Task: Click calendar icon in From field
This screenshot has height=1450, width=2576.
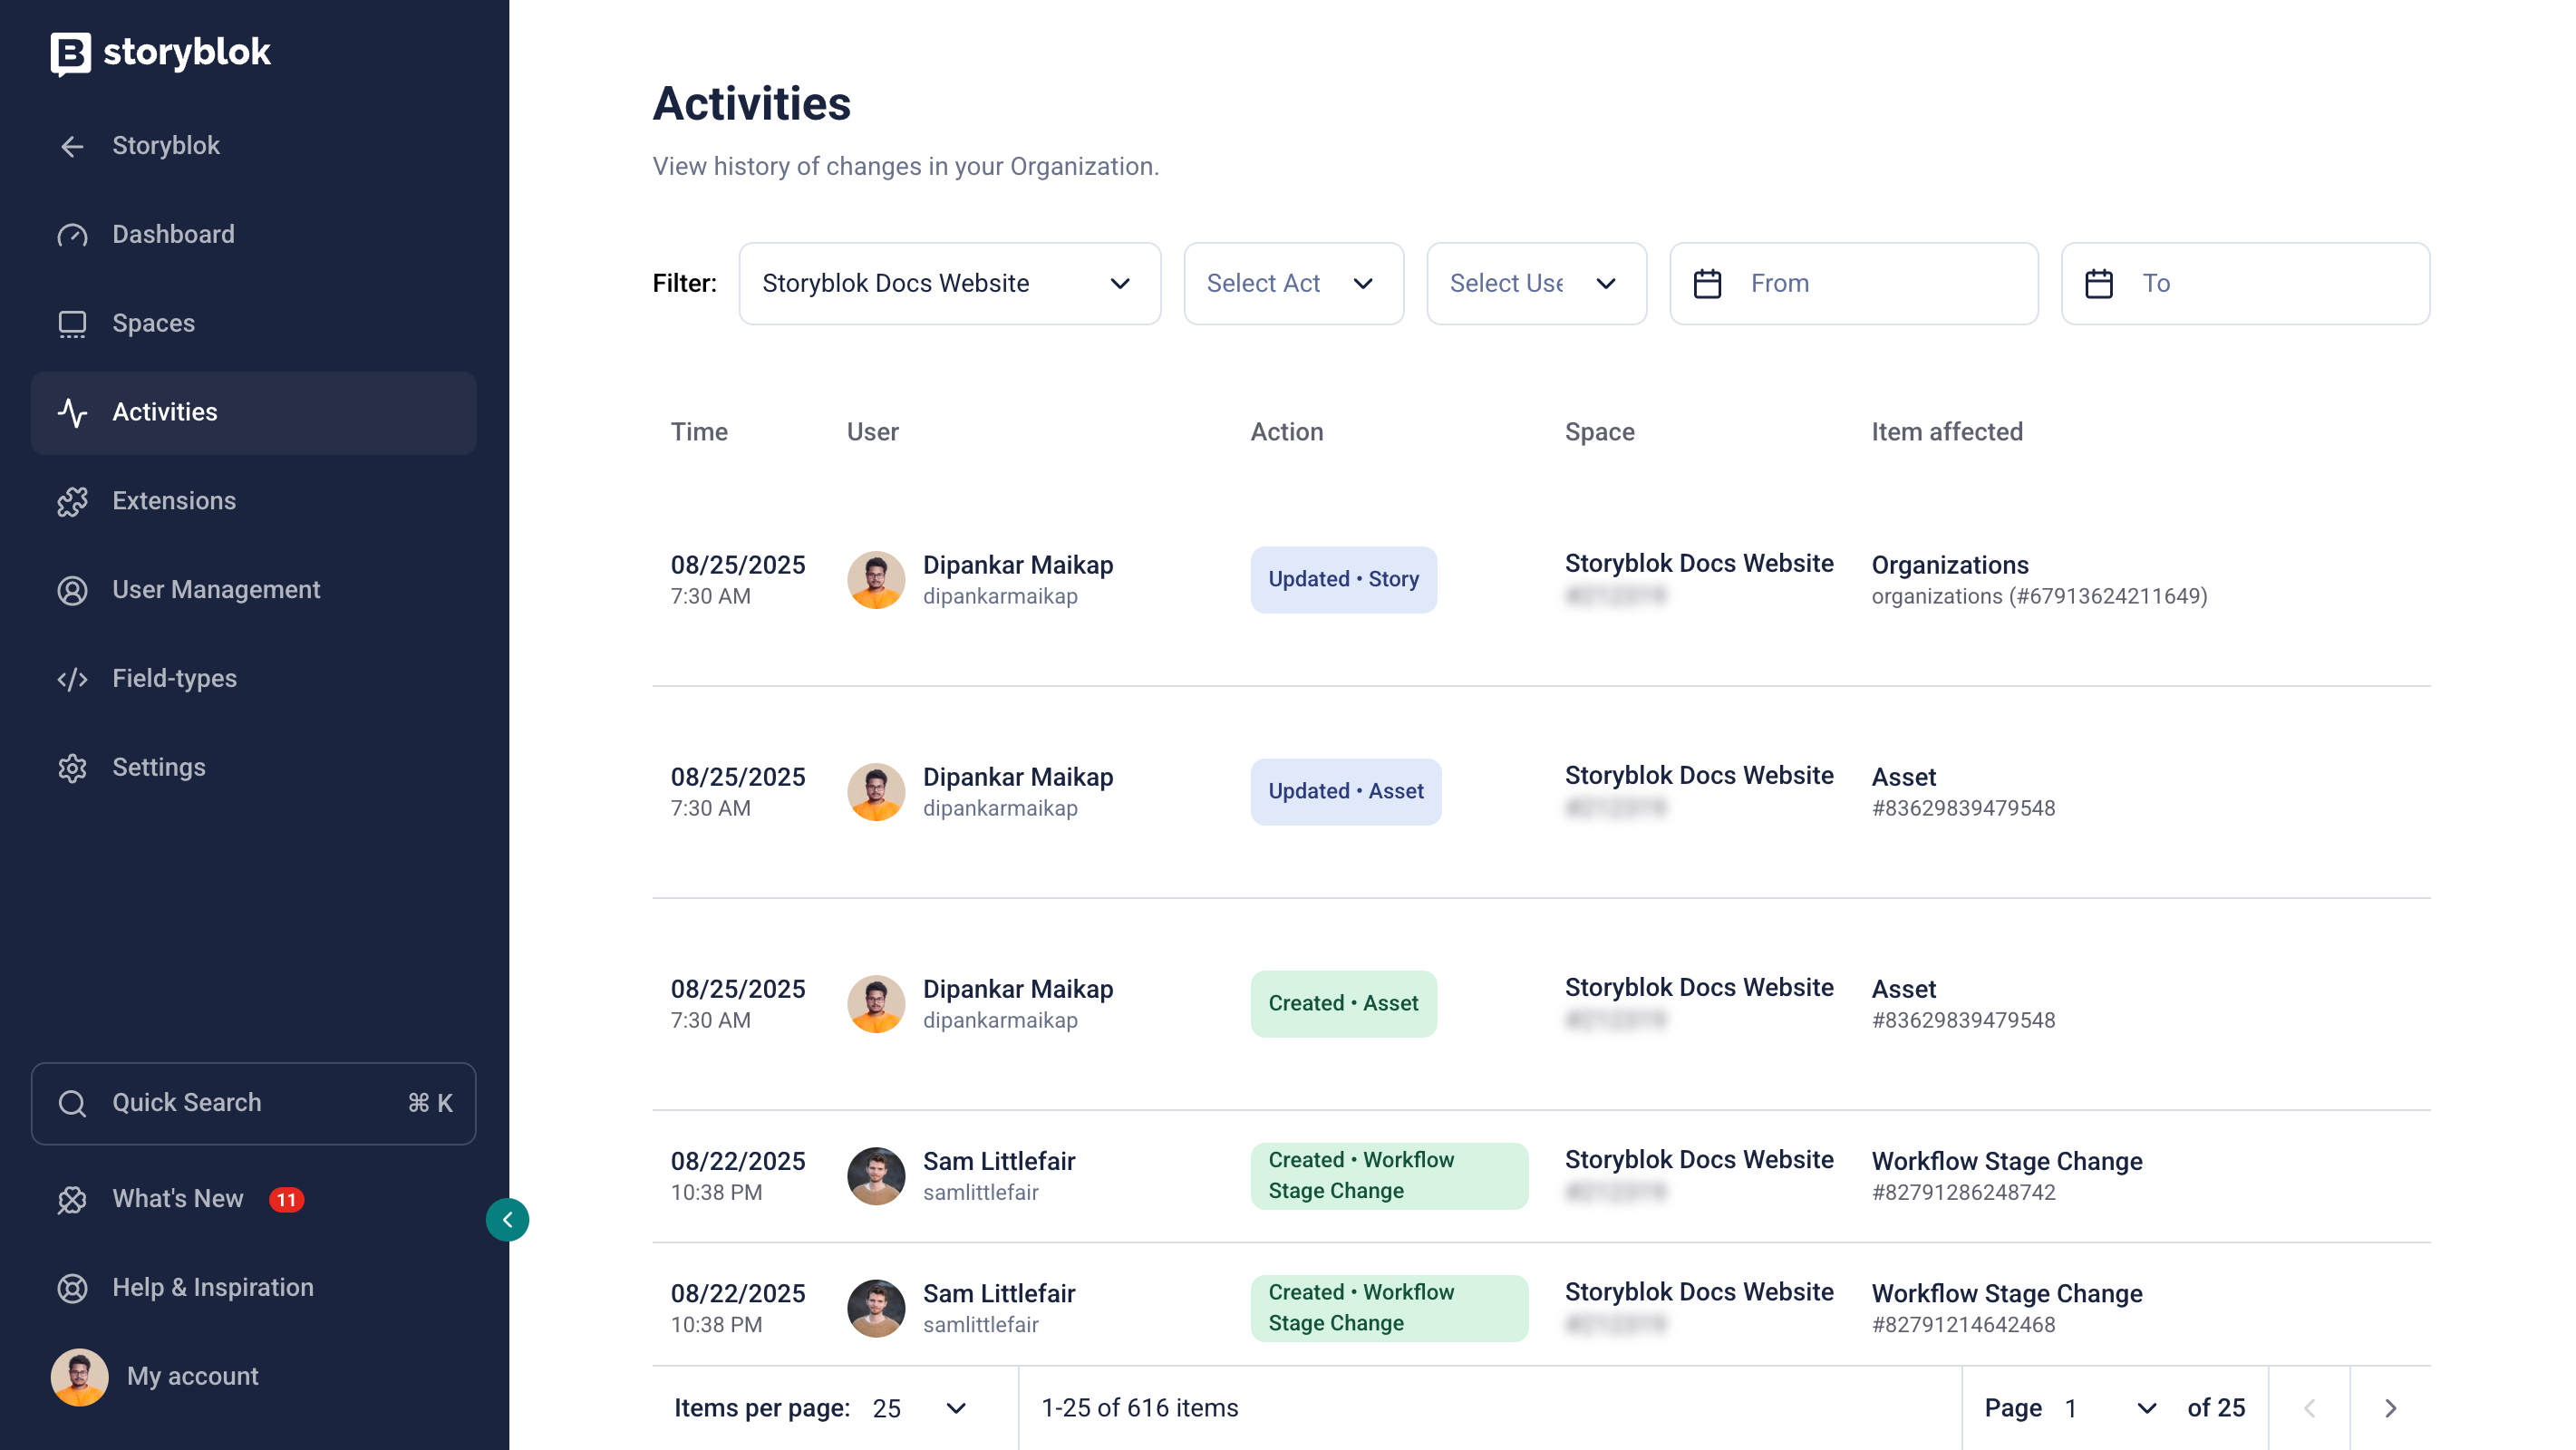Action: click(1707, 284)
